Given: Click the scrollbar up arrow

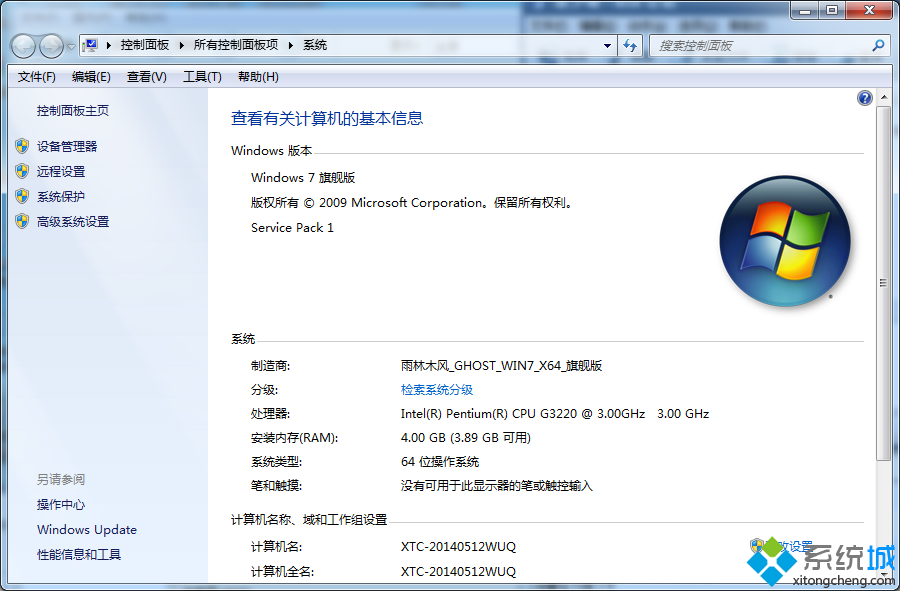Looking at the screenshot, I should coord(883,97).
